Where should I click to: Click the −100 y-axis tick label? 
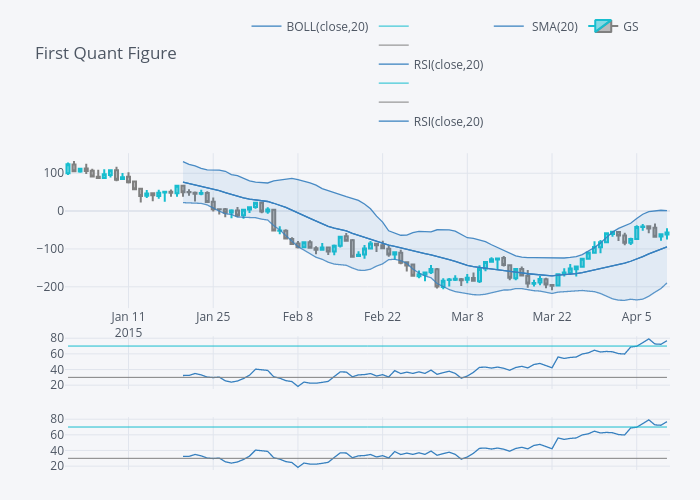point(50,249)
